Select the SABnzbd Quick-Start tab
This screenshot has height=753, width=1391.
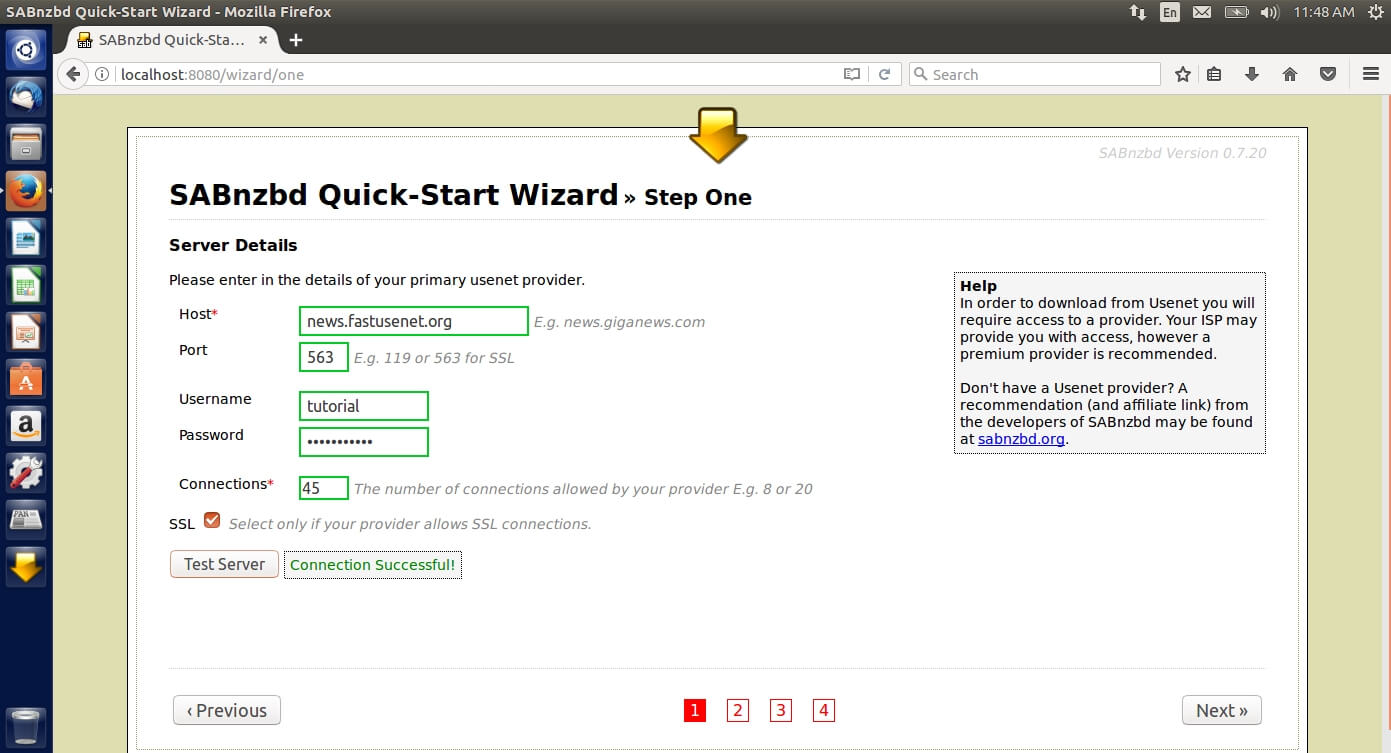tap(169, 40)
